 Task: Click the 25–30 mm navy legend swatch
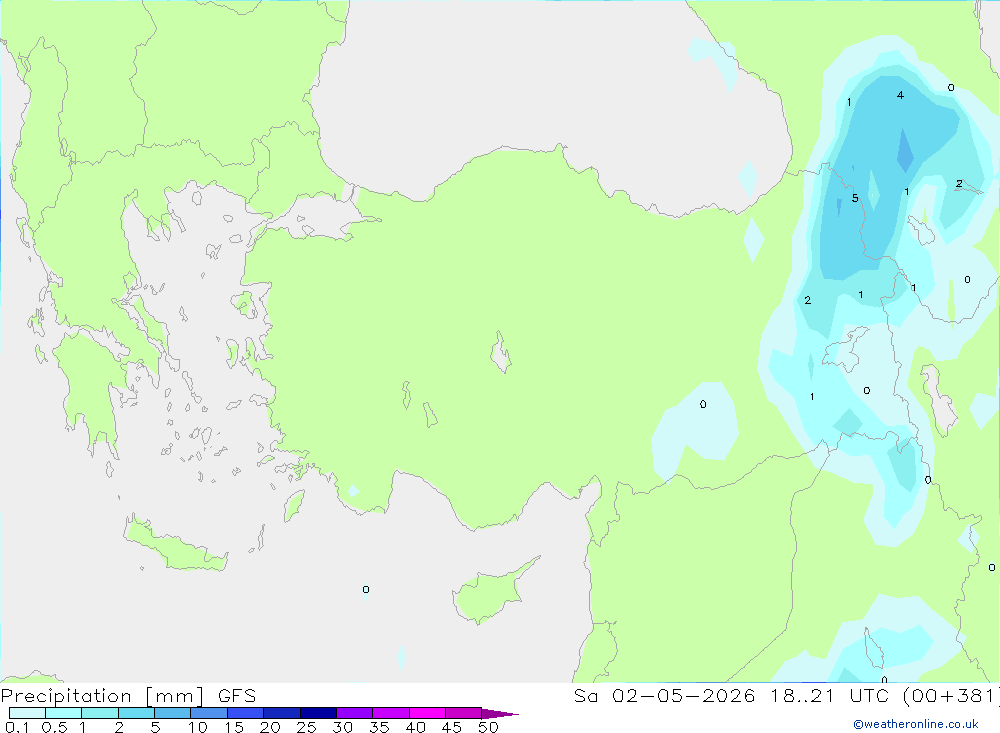tap(318, 713)
